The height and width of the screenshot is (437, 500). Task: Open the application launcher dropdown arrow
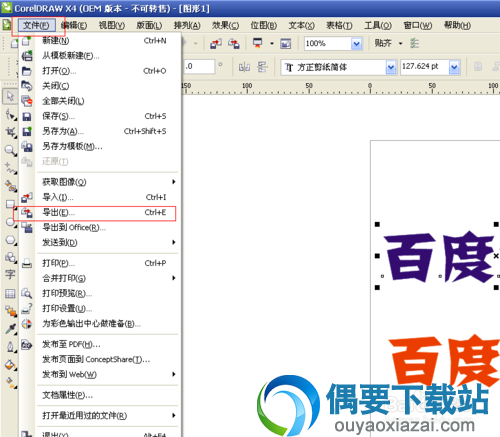pyautogui.click(x=272, y=43)
